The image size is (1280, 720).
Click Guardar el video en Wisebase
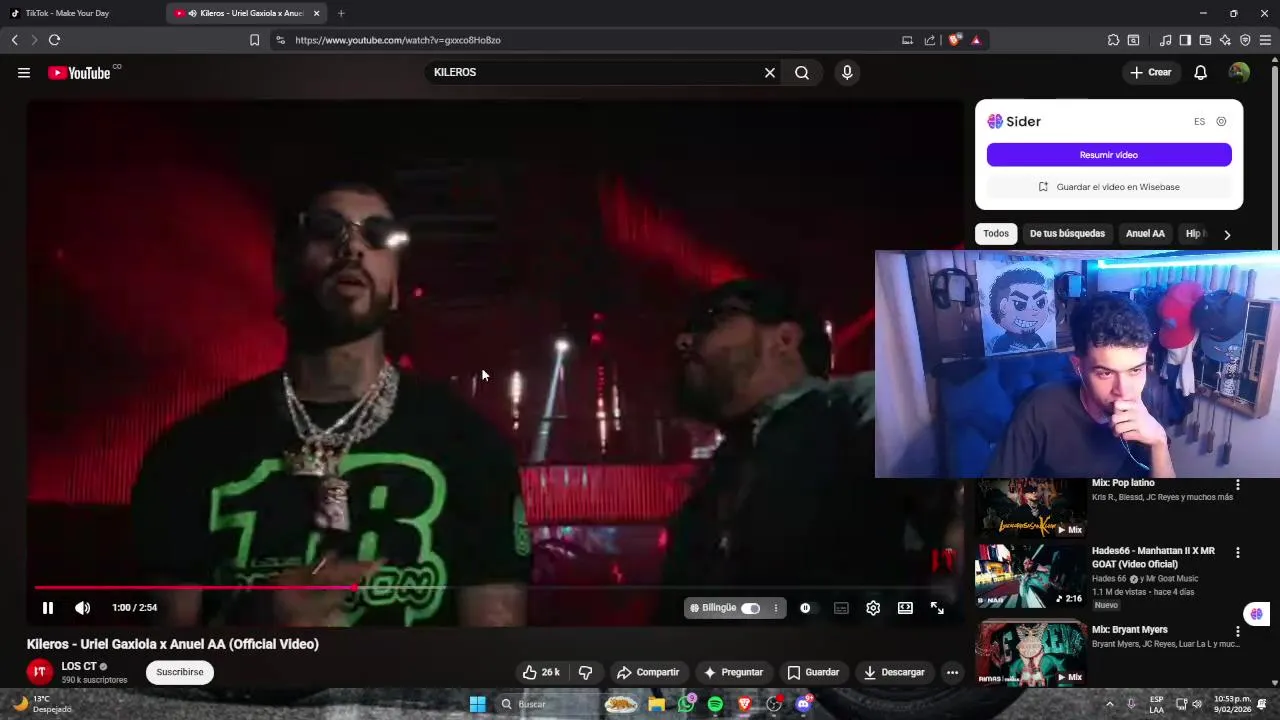(1109, 187)
